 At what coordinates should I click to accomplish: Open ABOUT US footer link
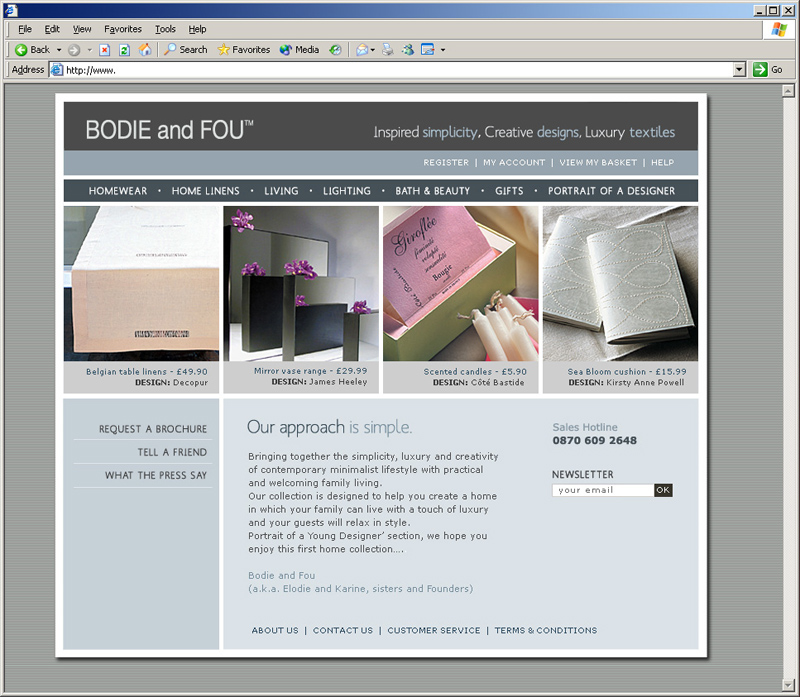[275, 630]
